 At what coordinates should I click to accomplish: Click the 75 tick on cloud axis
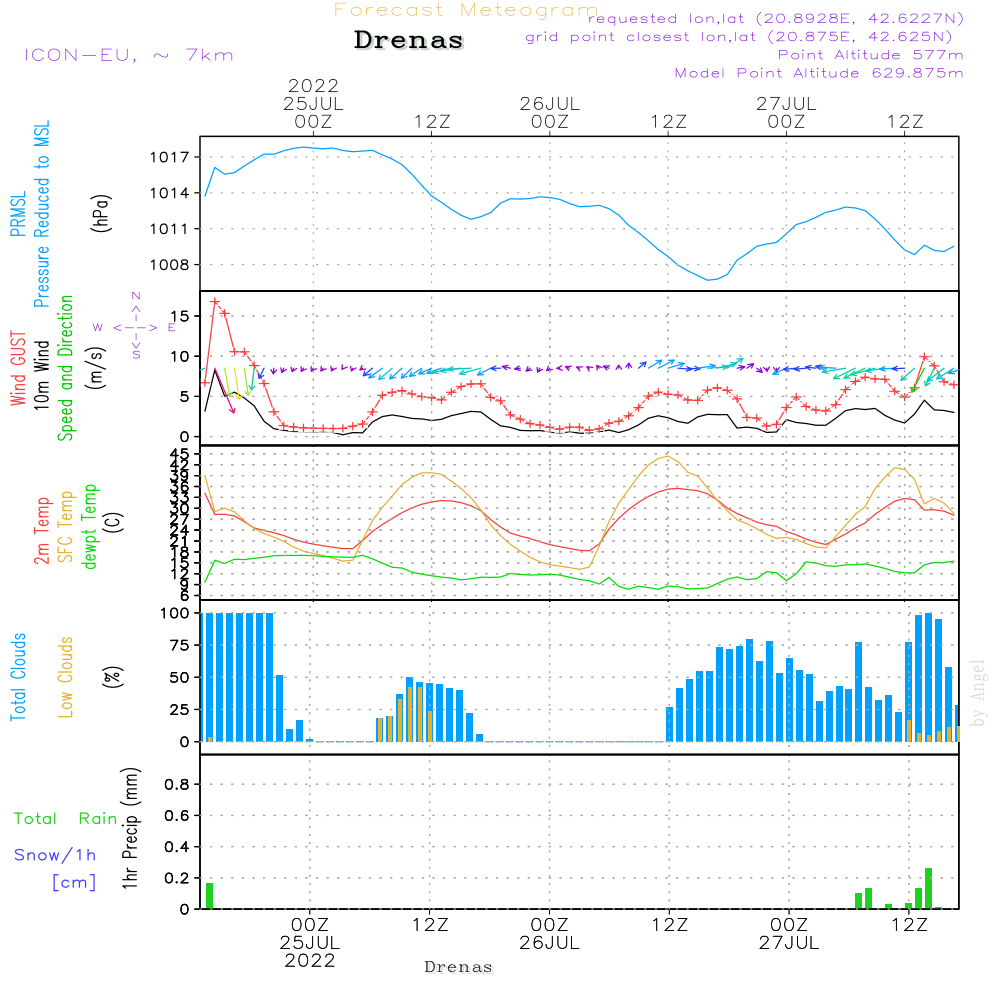point(180,645)
